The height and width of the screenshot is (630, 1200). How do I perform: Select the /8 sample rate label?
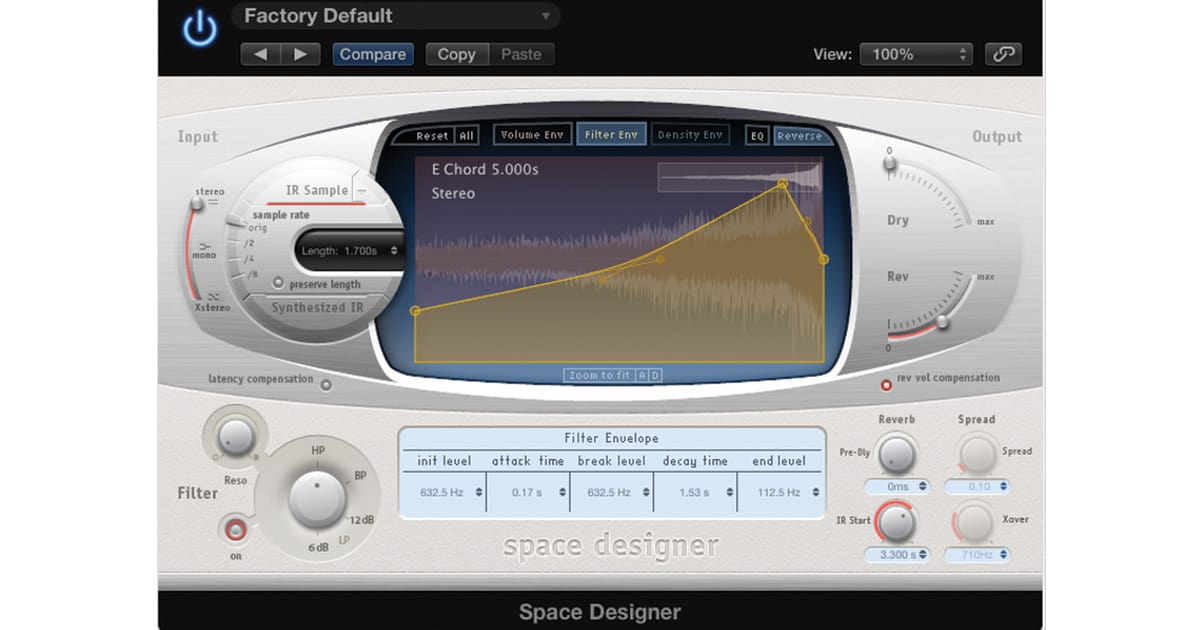(252, 274)
